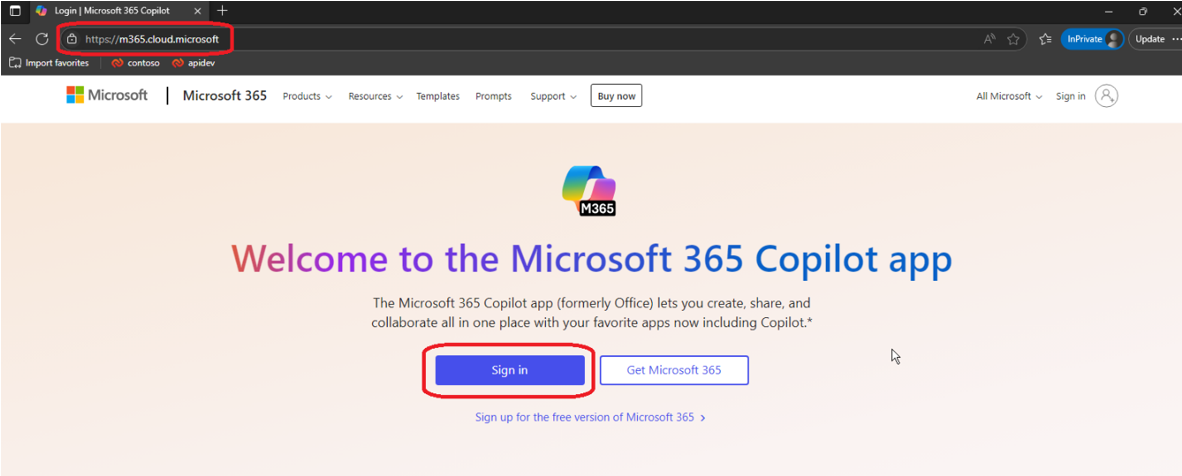Expand the Products dropdown
This screenshot has height=476, width=1182.
pos(307,97)
